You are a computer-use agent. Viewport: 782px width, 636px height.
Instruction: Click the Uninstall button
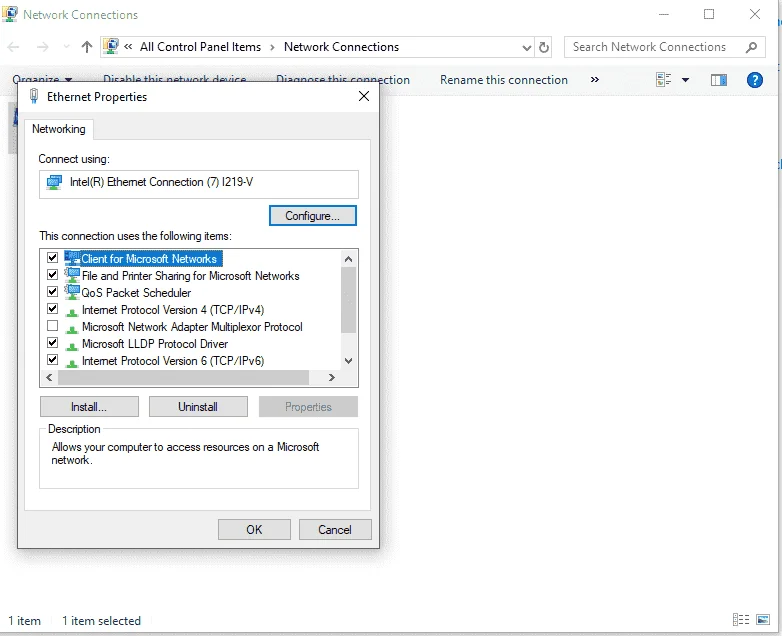[198, 407]
